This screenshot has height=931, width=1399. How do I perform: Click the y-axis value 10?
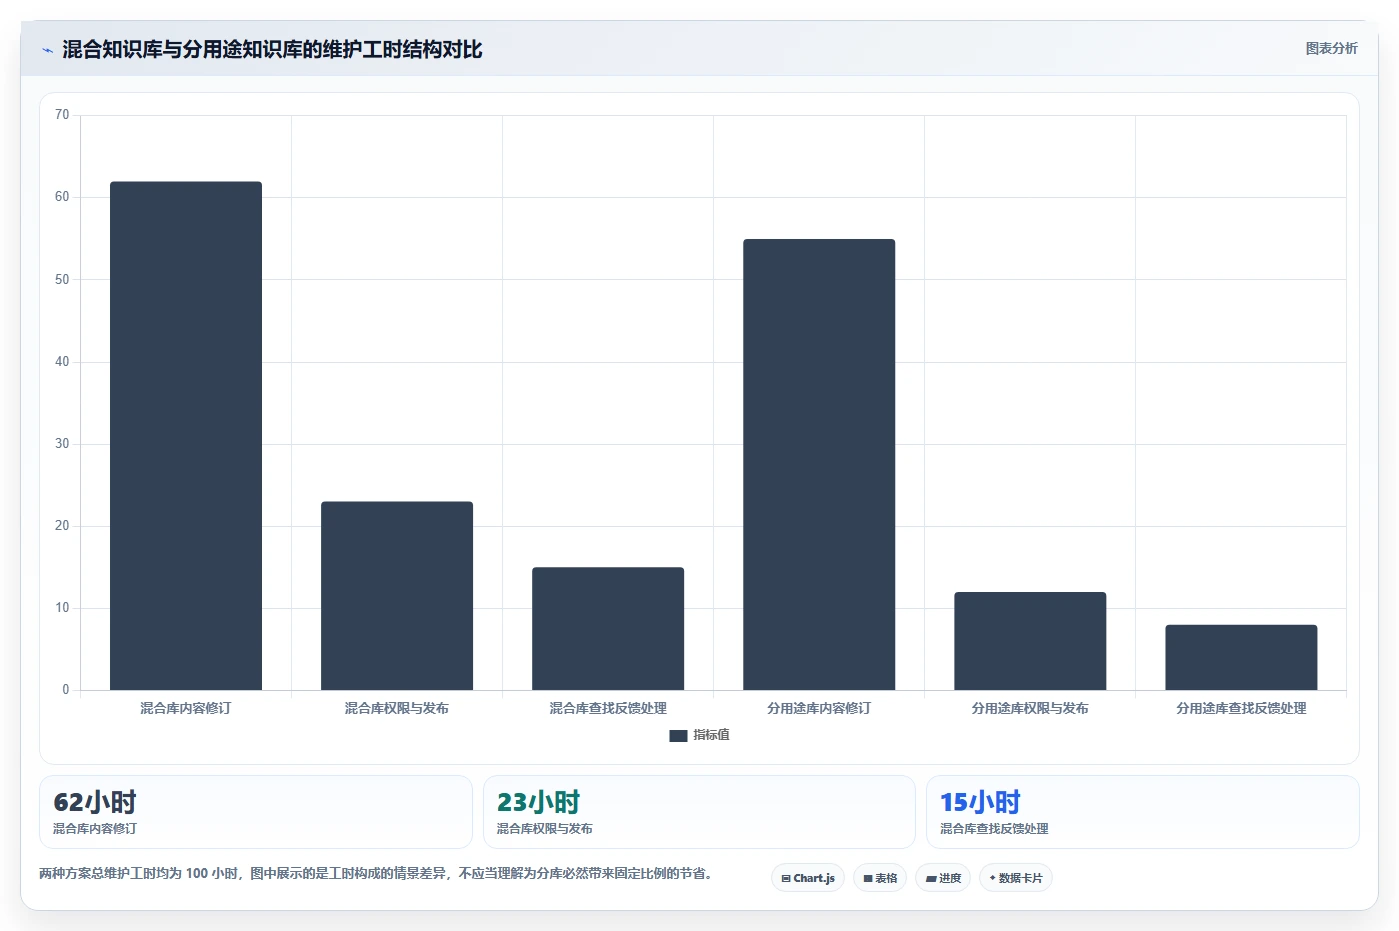click(x=62, y=608)
